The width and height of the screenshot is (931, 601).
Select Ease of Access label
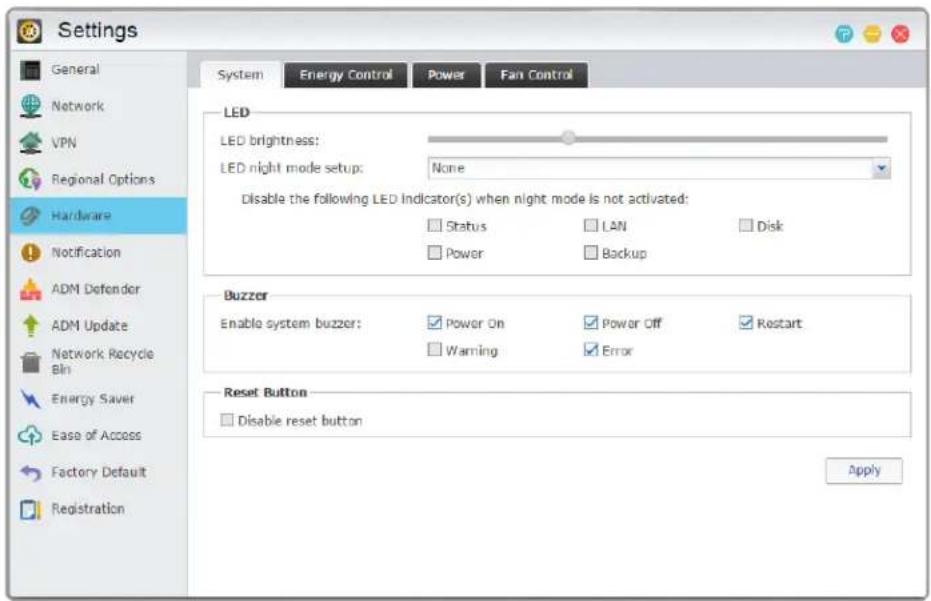point(96,435)
